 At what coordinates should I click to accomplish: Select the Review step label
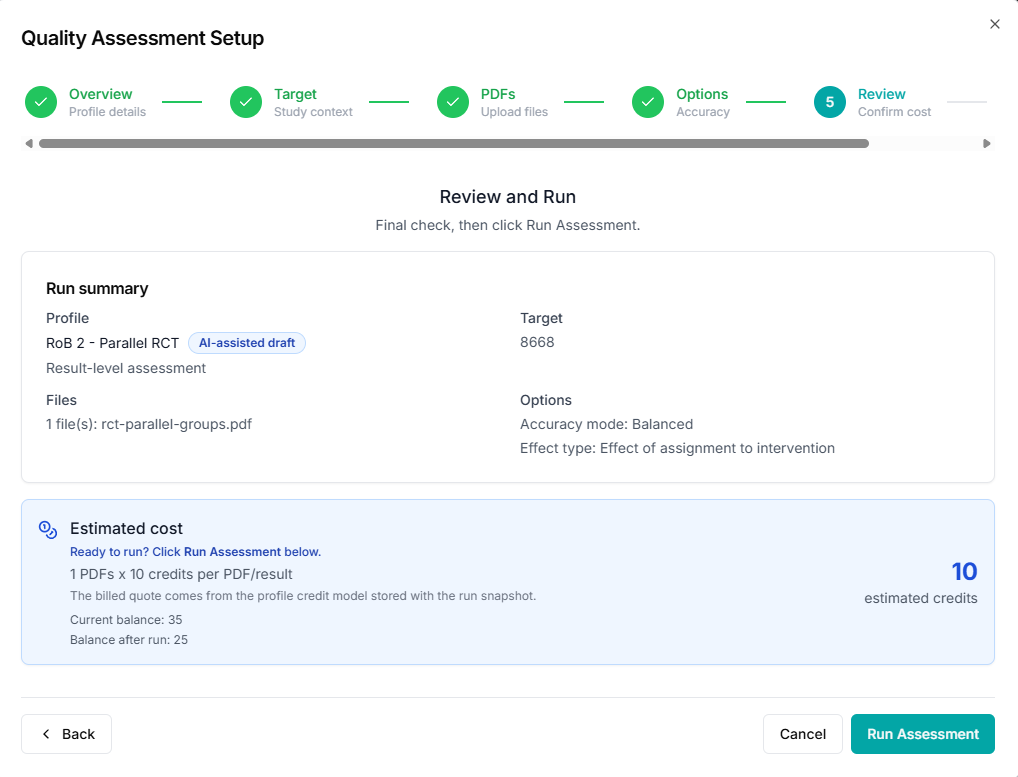click(882, 94)
